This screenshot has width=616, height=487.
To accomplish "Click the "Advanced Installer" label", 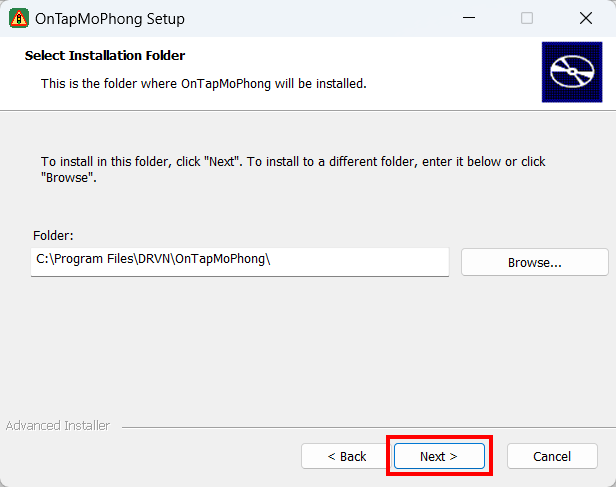I will (58, 425).
